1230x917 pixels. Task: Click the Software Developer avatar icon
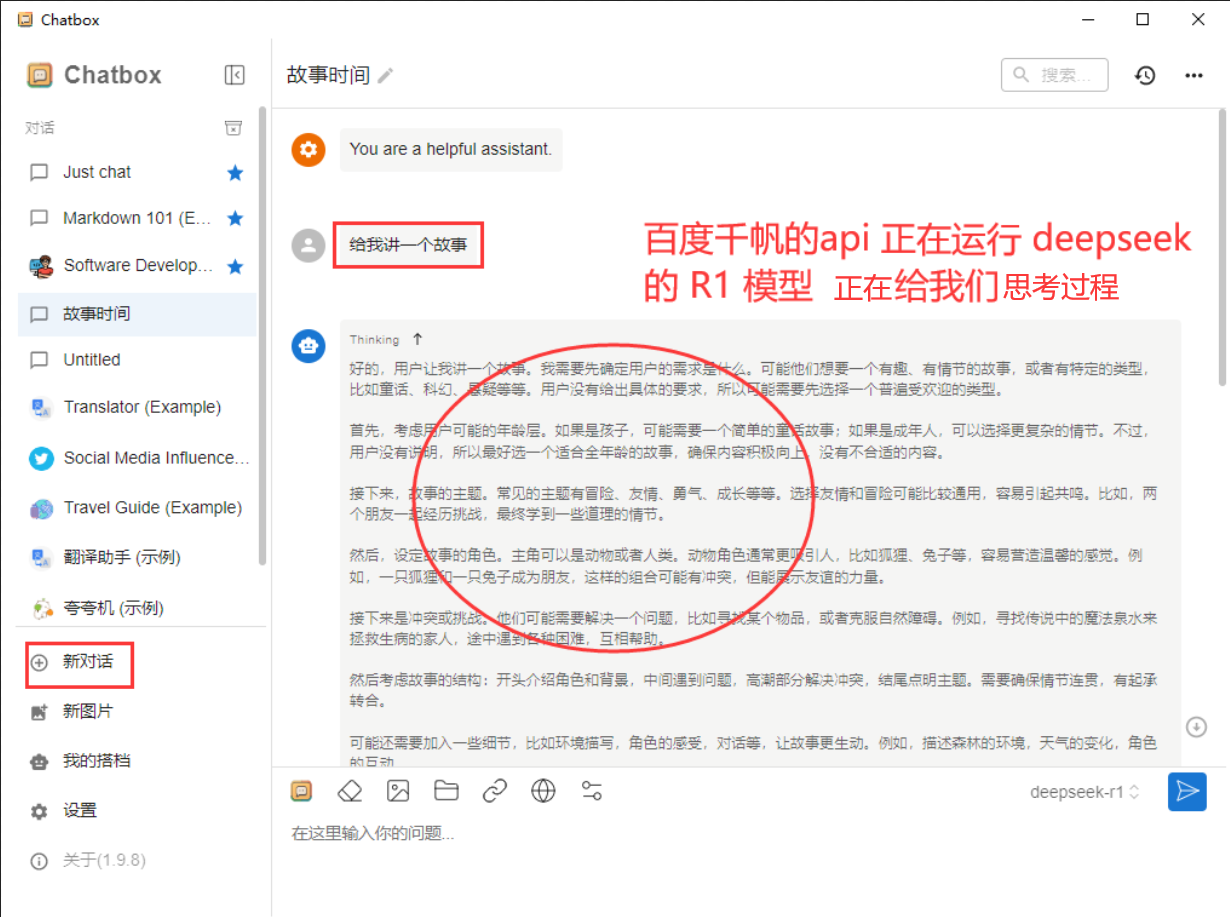point(41,266)
